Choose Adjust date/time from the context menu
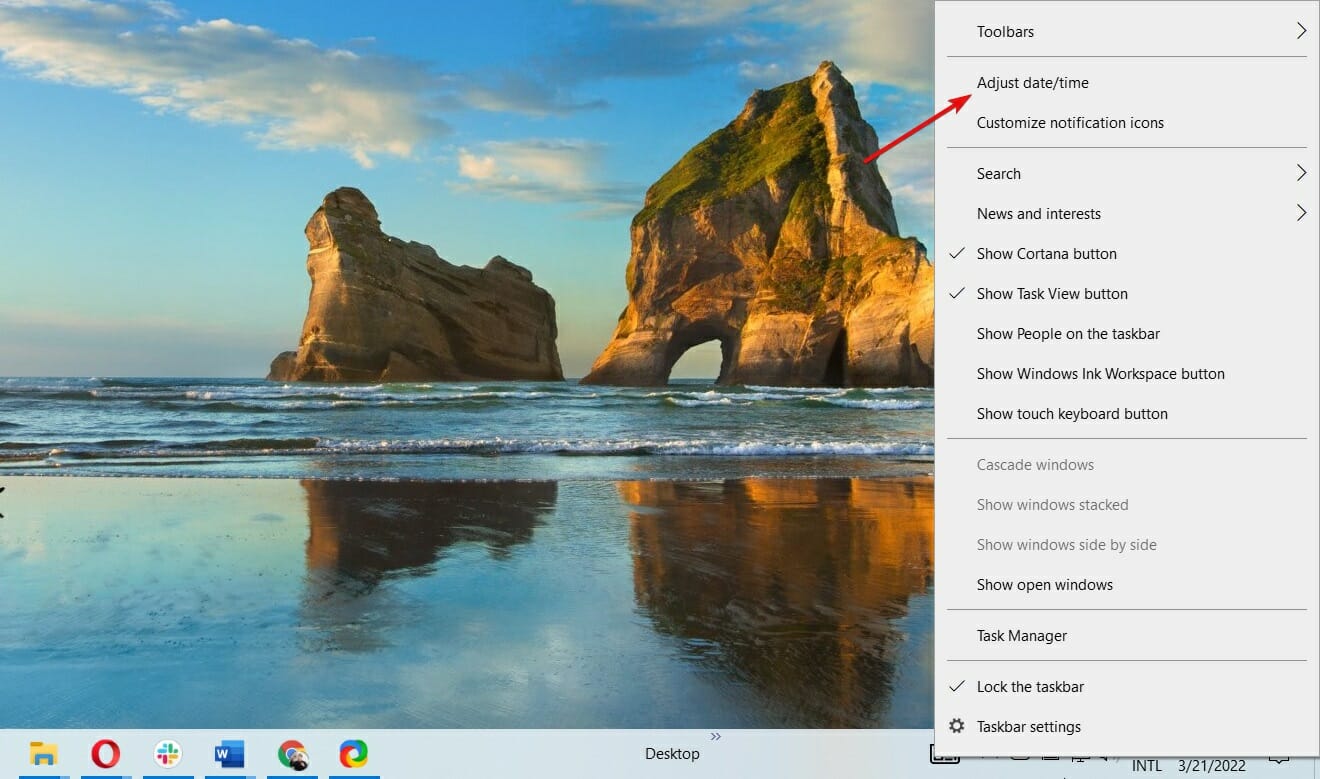The image size is (1320, 779). [x=1127, y=83]
